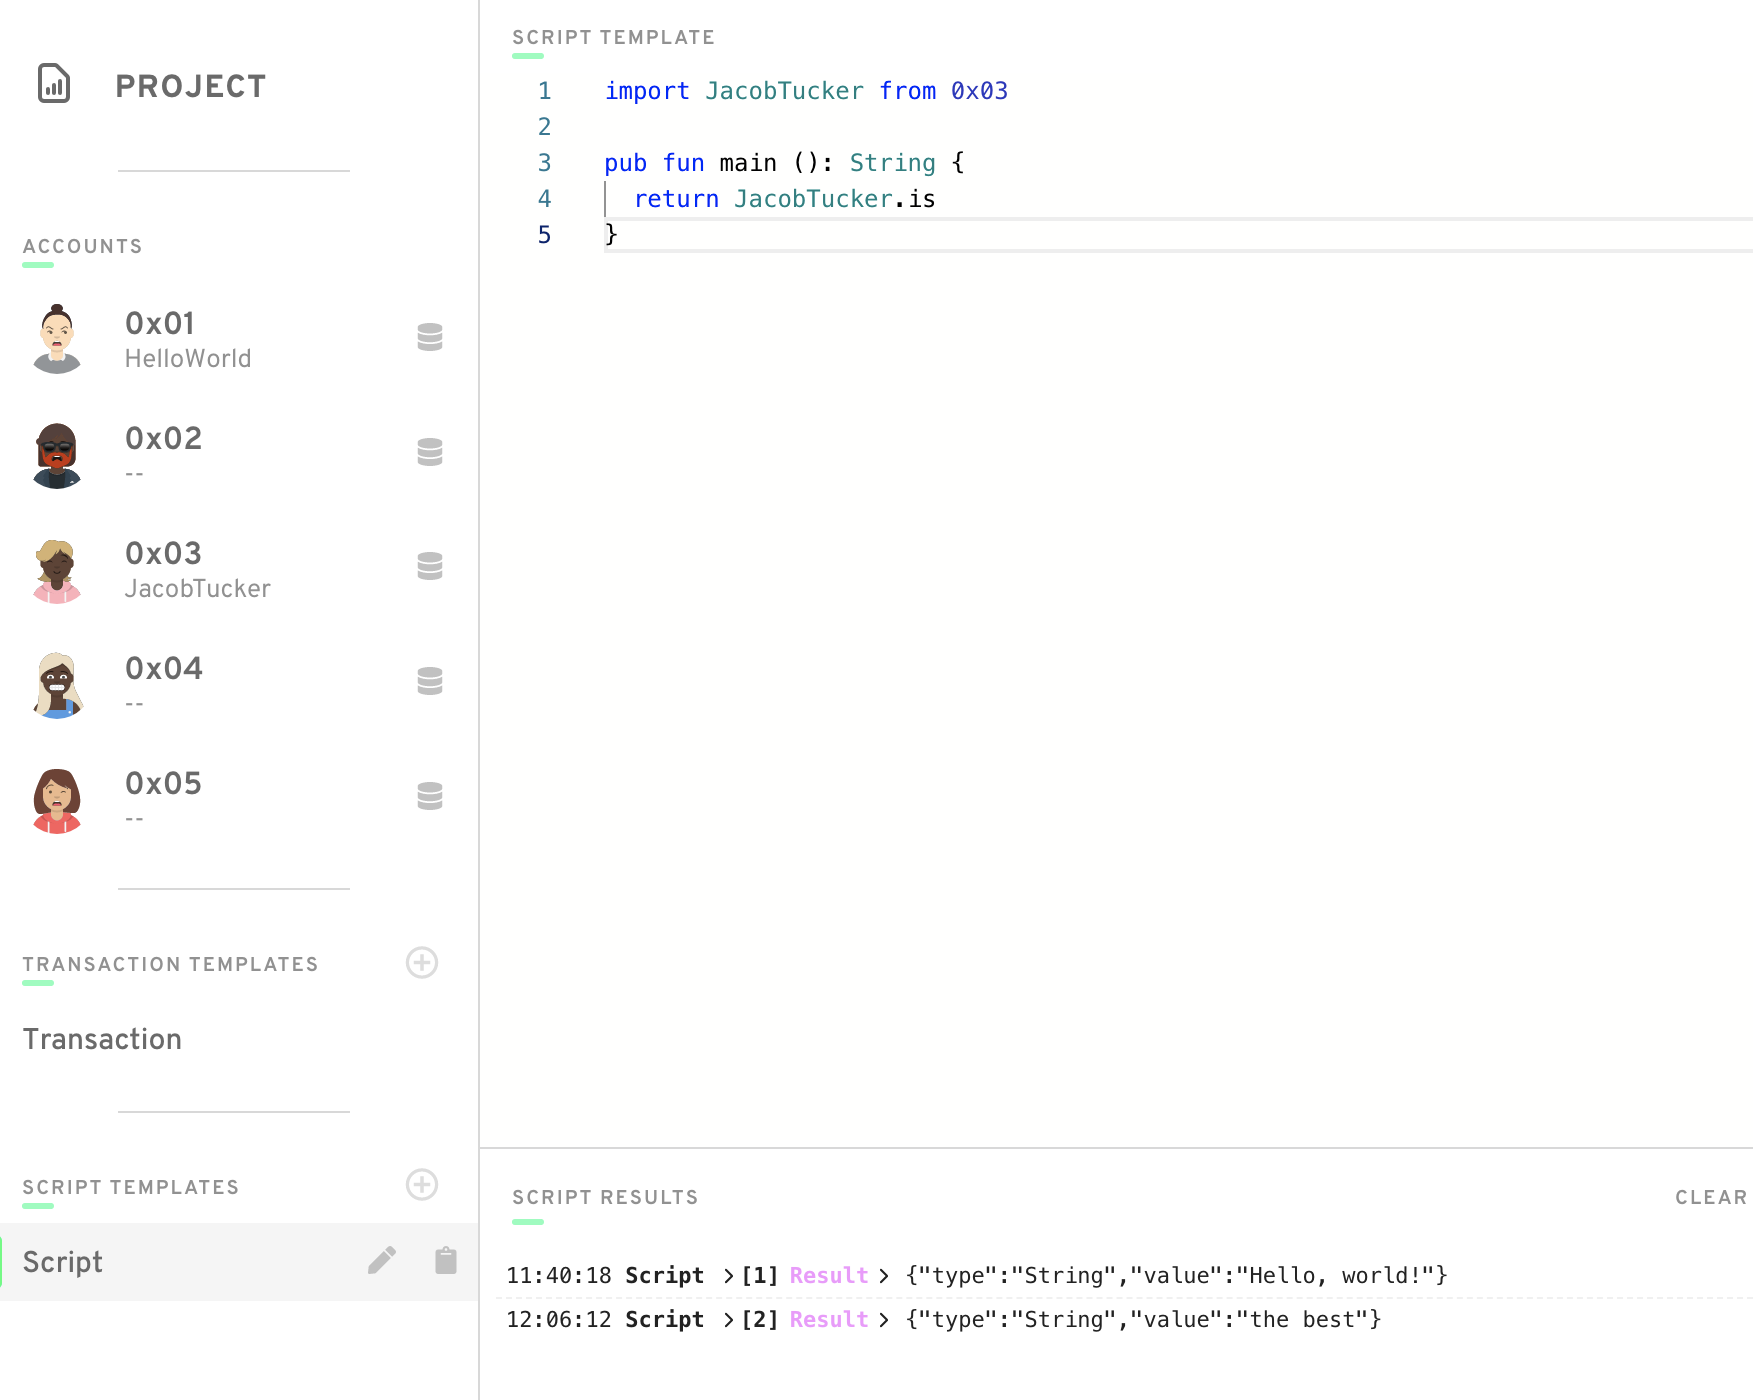Open storage icon for account 0x02
The image size is (1753, 1400).
pos(430,452)
